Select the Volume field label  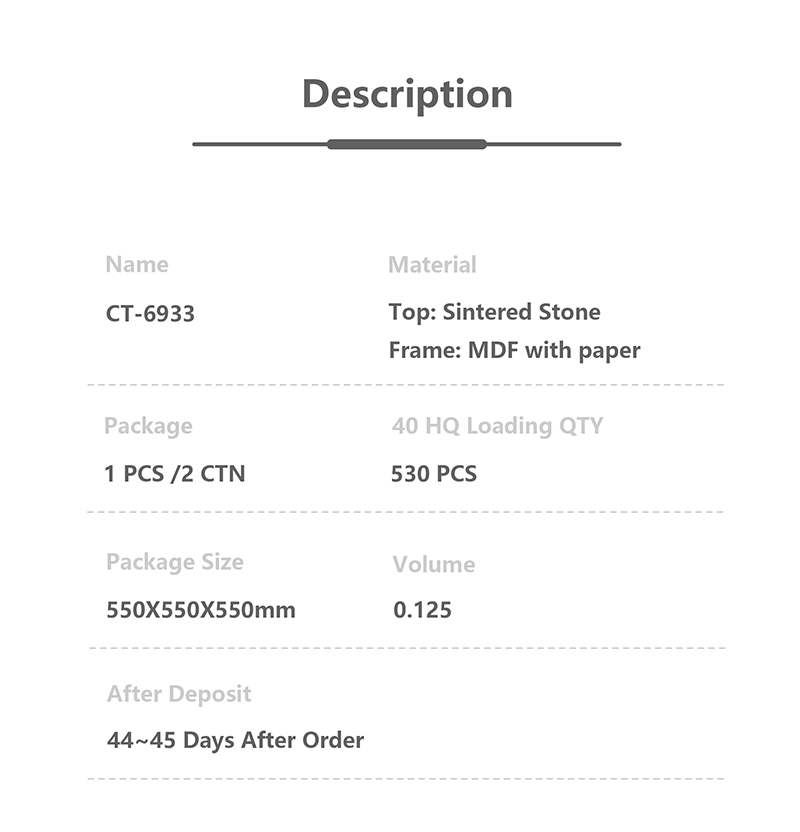(434, 564)
